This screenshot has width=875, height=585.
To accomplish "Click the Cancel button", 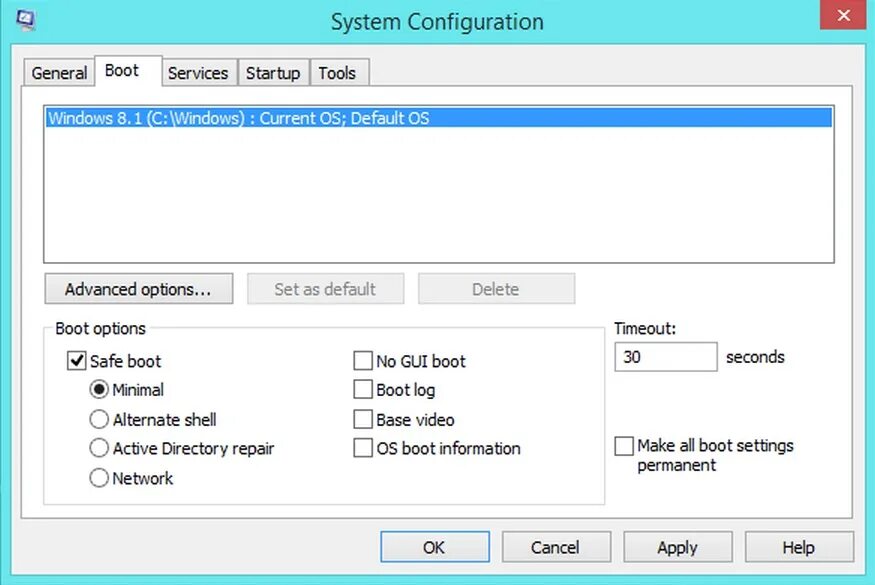I will click(556, 547).
